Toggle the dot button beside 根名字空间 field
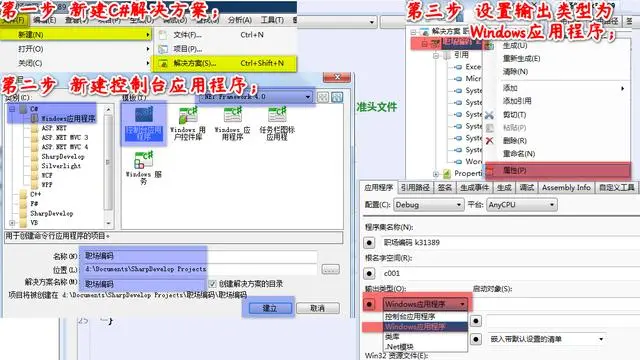This screenshot has width=640, height=360. click(x=369, y=273)
